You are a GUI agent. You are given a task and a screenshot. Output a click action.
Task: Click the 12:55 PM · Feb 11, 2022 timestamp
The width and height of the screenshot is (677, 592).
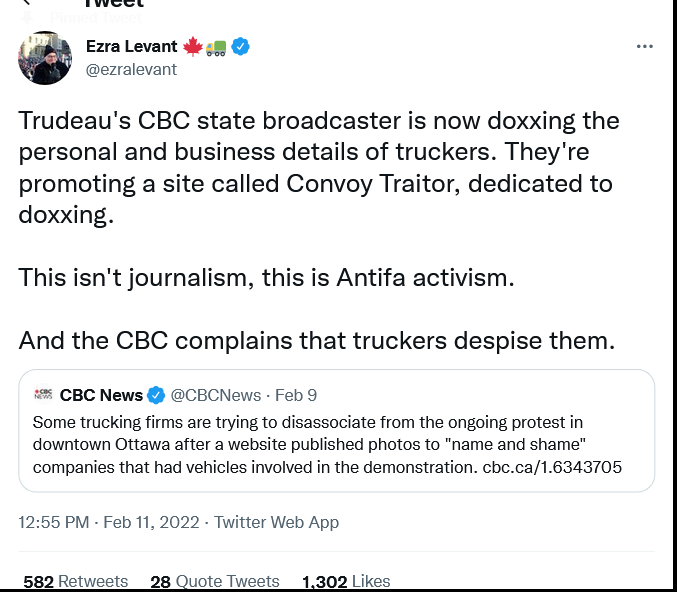pos(108,522)
